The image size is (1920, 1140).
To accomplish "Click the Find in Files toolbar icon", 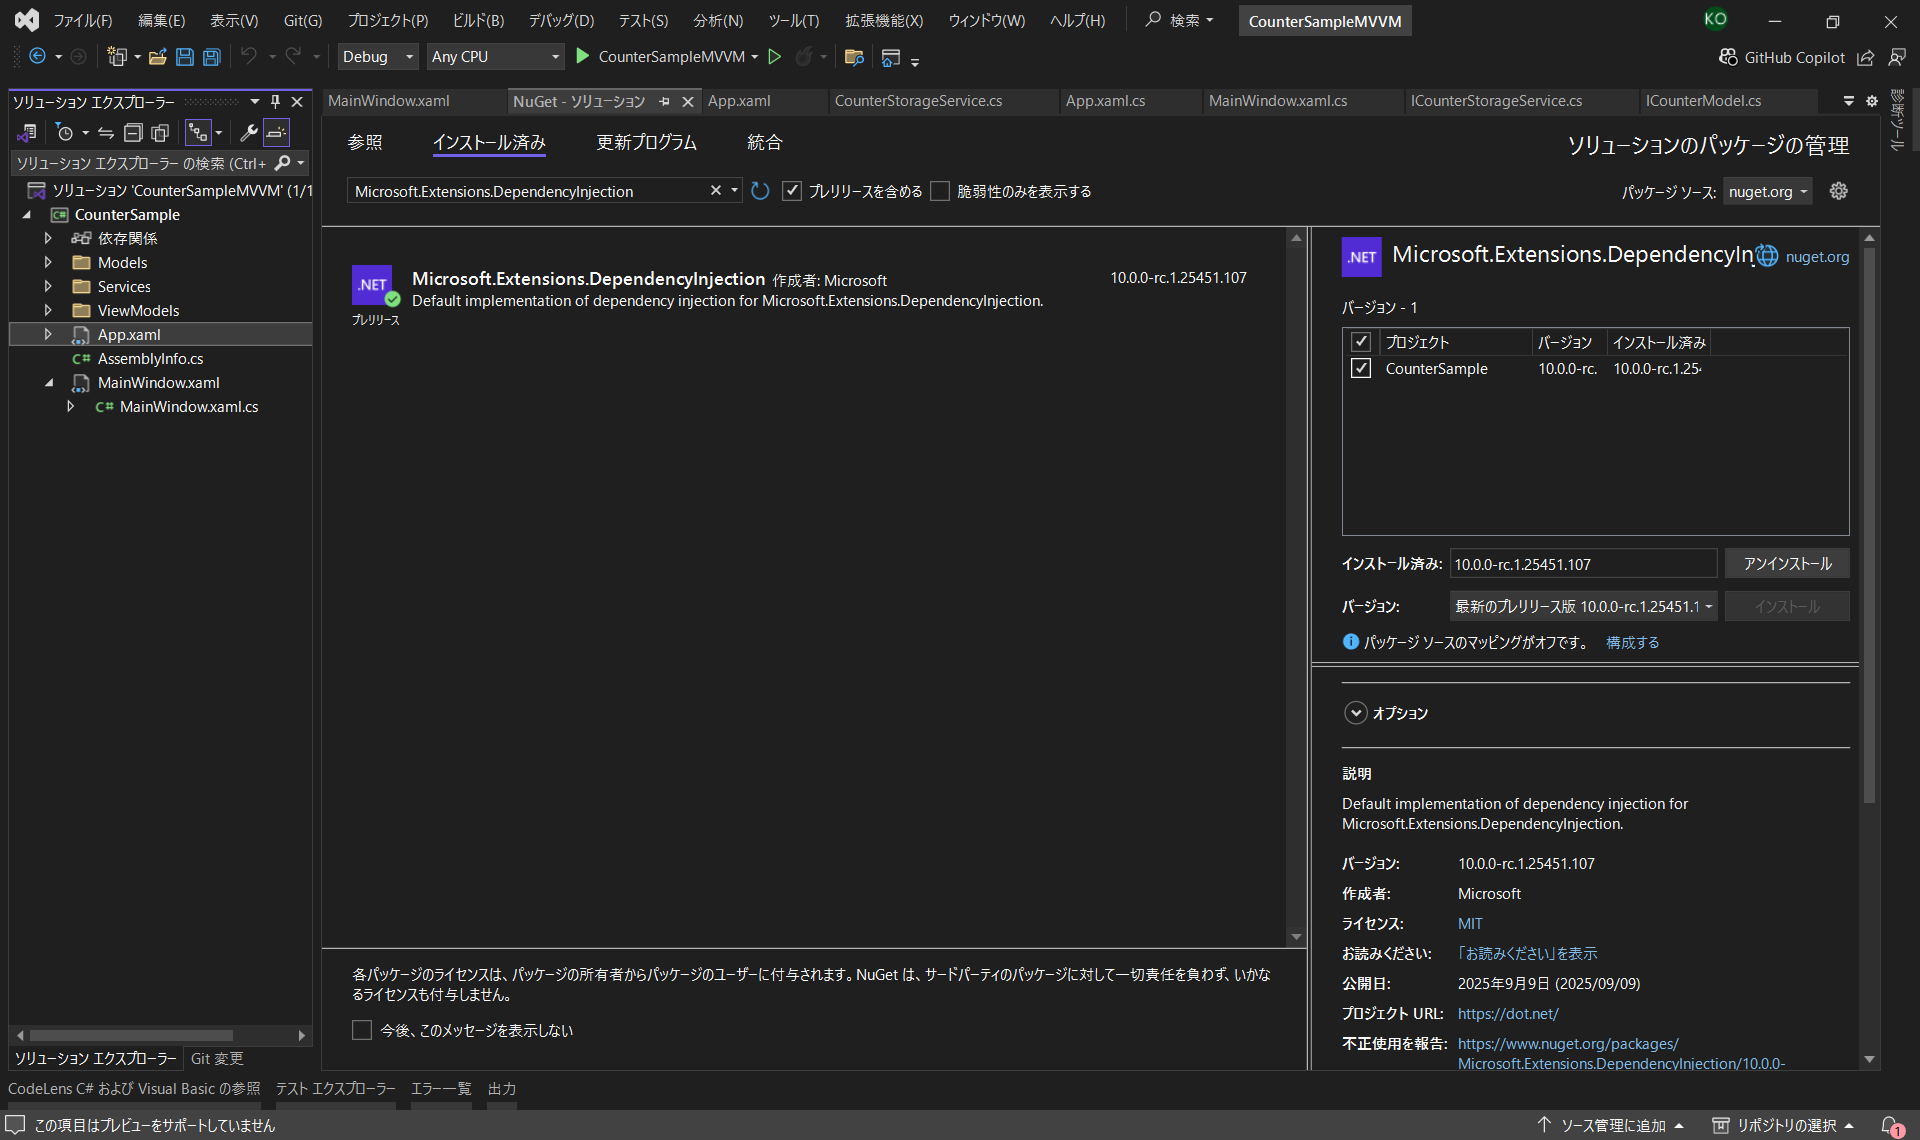I will pos(853,57).
